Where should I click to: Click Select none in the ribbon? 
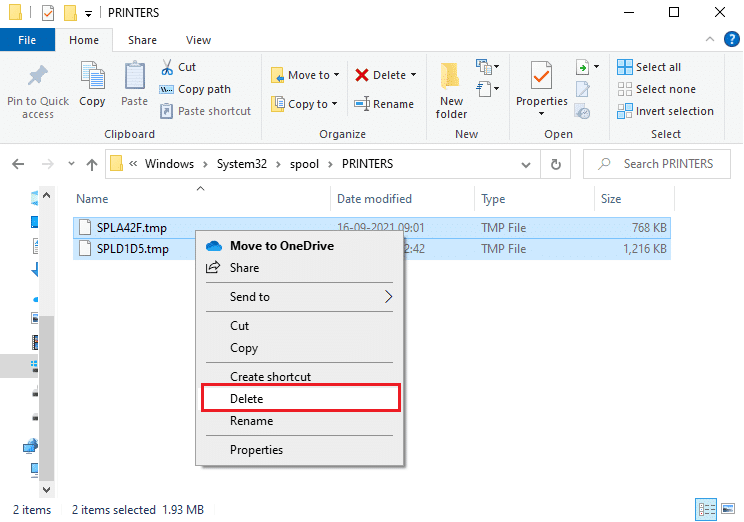(x=657, y=89)
